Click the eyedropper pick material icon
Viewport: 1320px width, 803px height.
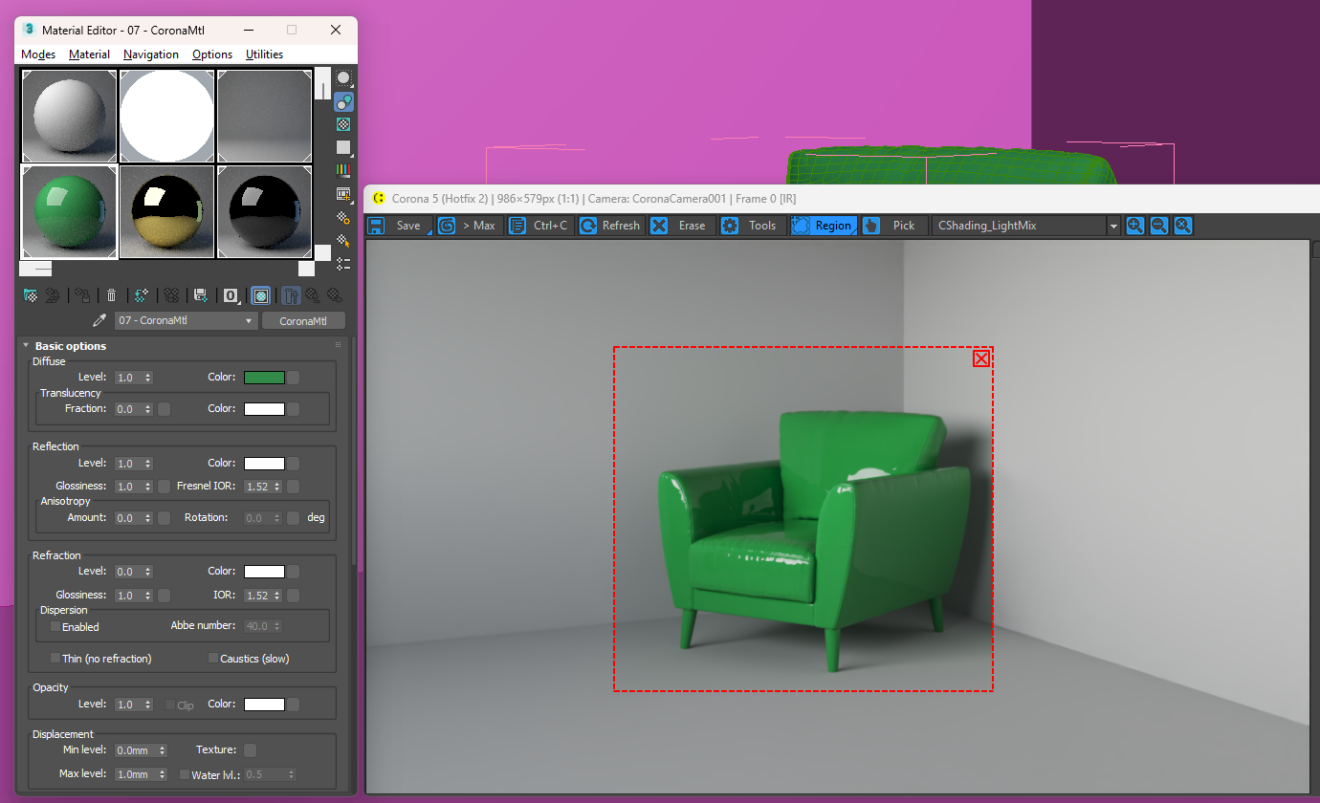[x=99, y=321]
